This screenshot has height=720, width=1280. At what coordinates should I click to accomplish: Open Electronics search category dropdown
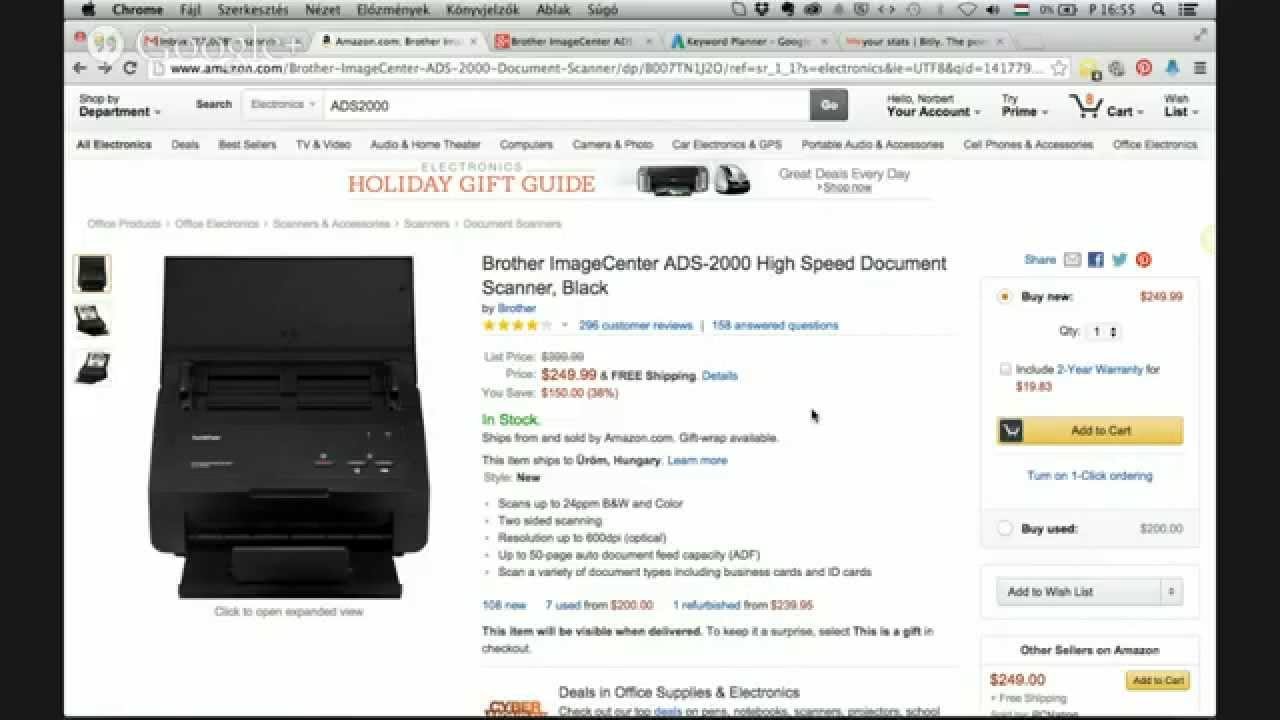tap(282, 105)
